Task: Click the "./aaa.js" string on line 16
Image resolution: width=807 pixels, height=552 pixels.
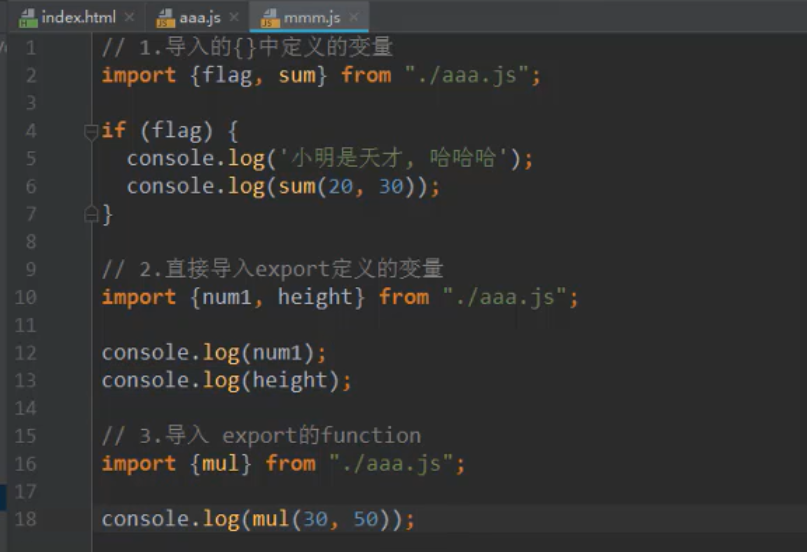Action: coord(391,464)
